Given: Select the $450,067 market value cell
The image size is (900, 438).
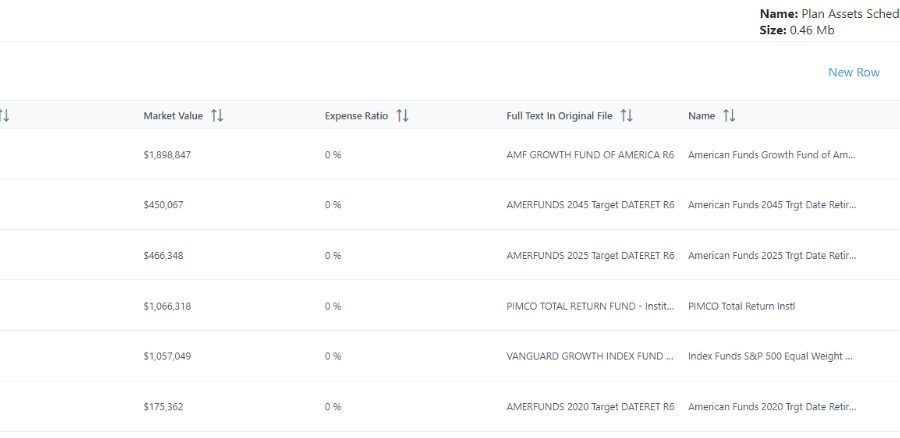Looking at the screenshot, I should point(163,205).
